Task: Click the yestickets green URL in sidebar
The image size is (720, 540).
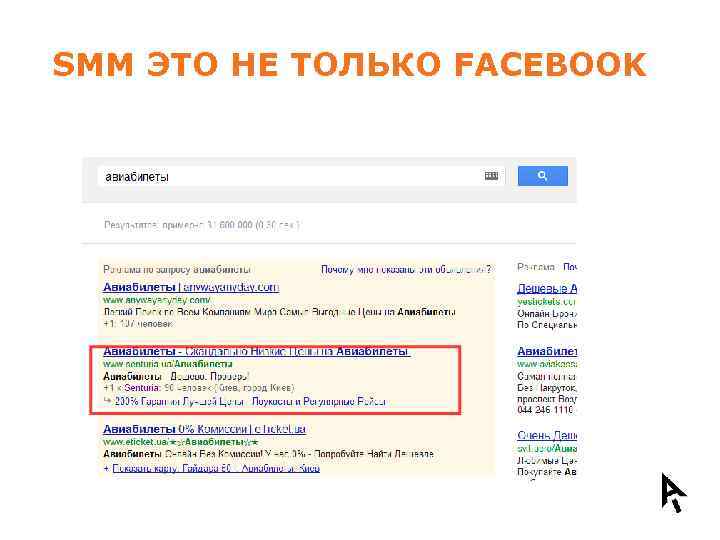Action: tap(546, 302)
